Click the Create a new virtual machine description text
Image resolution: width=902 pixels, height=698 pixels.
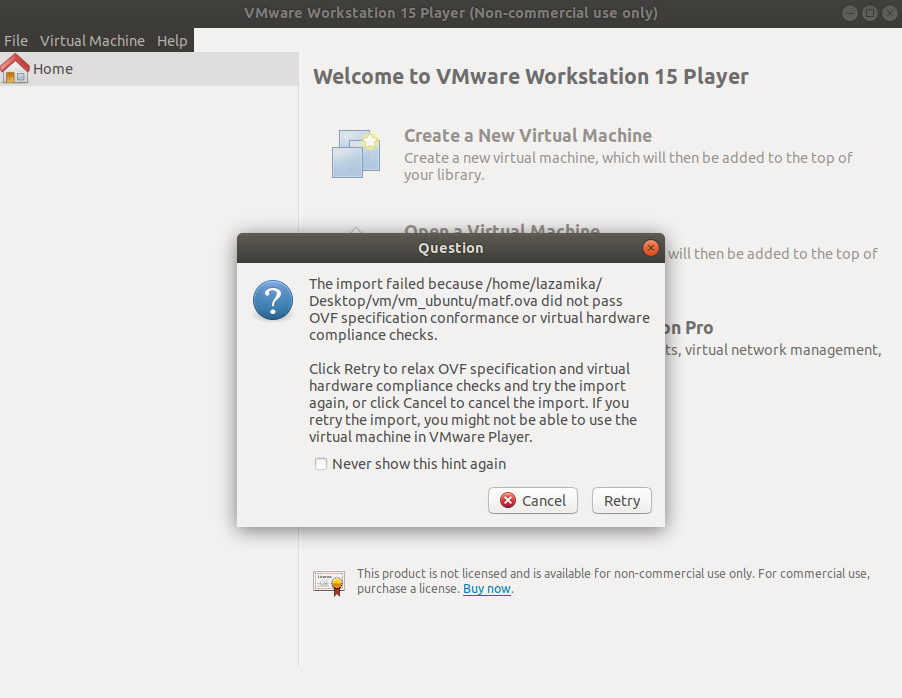[628, 166]
